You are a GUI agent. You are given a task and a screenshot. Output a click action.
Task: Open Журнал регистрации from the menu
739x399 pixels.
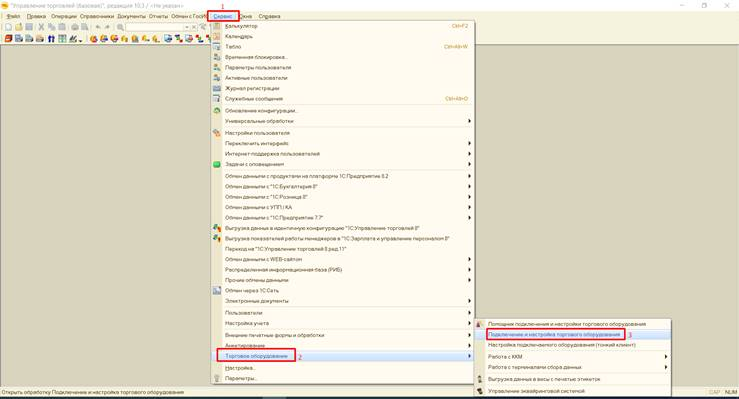coord(343,88)
